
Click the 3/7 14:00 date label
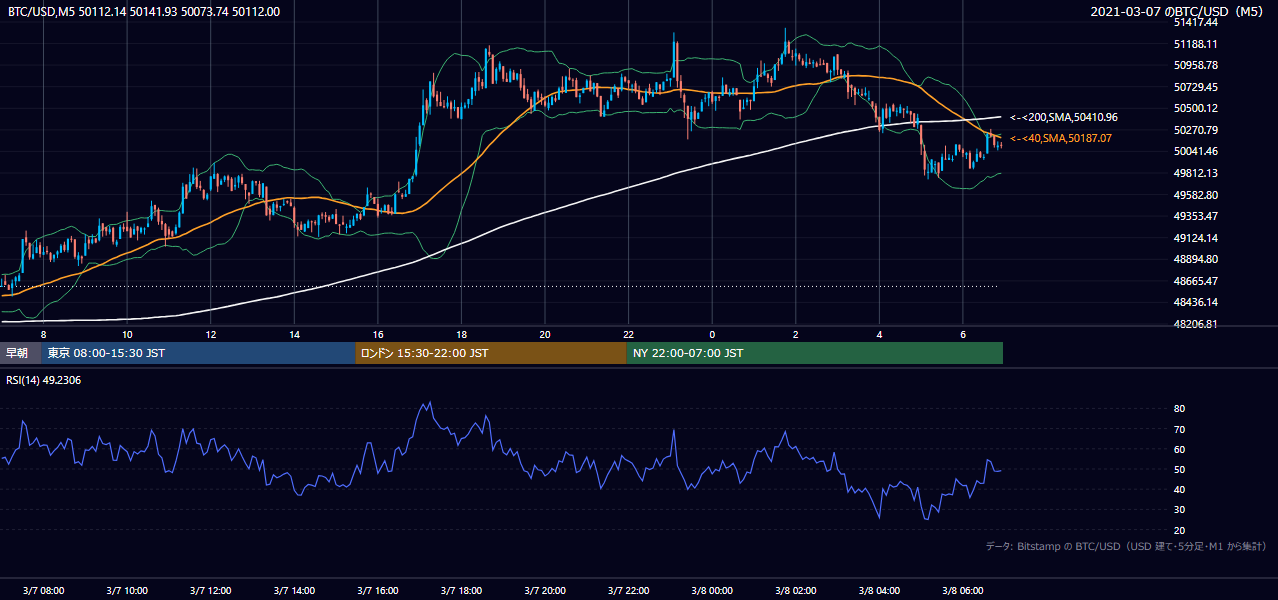294,590
